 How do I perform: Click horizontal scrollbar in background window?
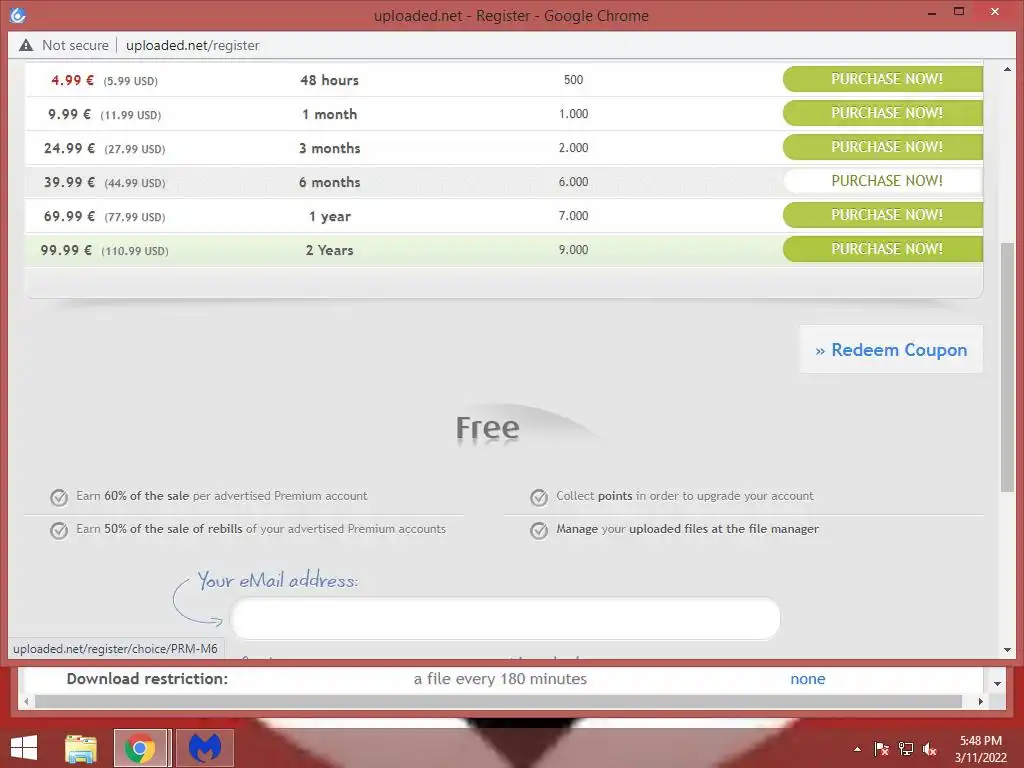(498, 701)
